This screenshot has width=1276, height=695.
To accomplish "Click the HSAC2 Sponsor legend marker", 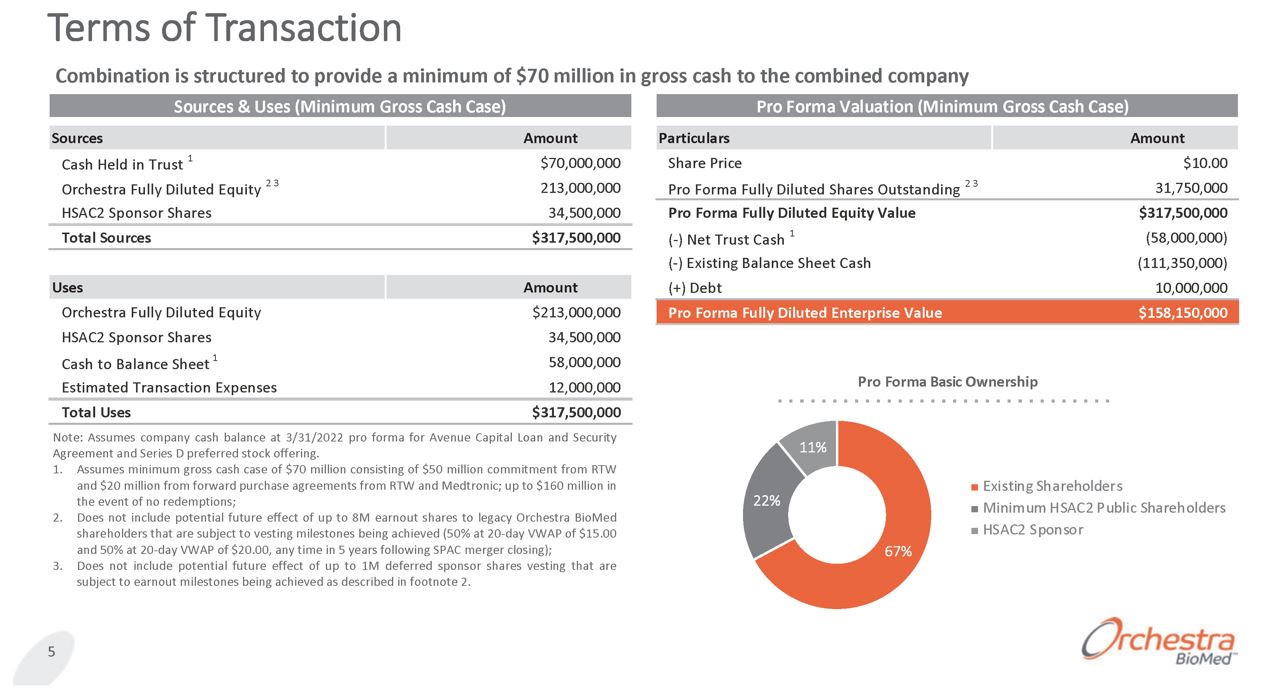I will tap(975, 530).
